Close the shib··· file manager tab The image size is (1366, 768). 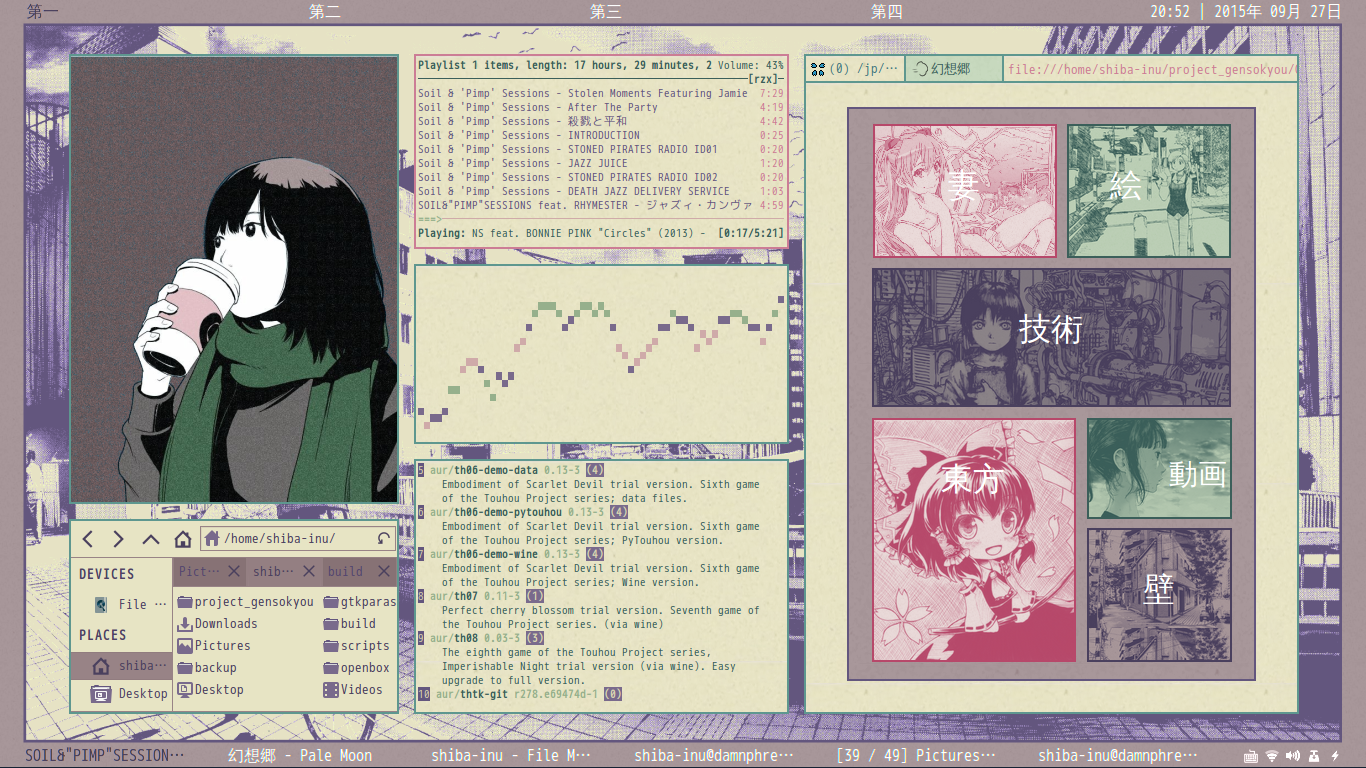click(308, 571)
